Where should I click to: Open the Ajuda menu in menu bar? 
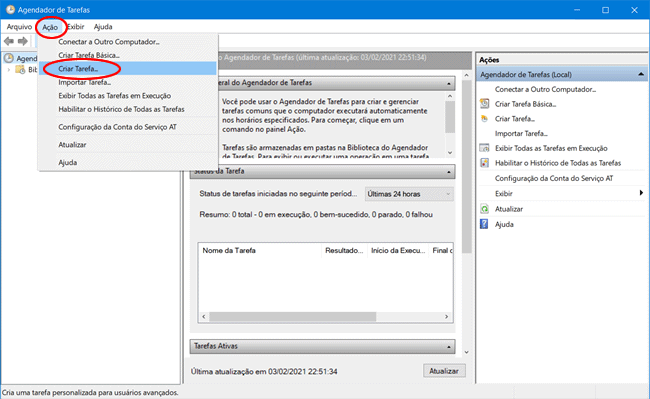(103, 27)
